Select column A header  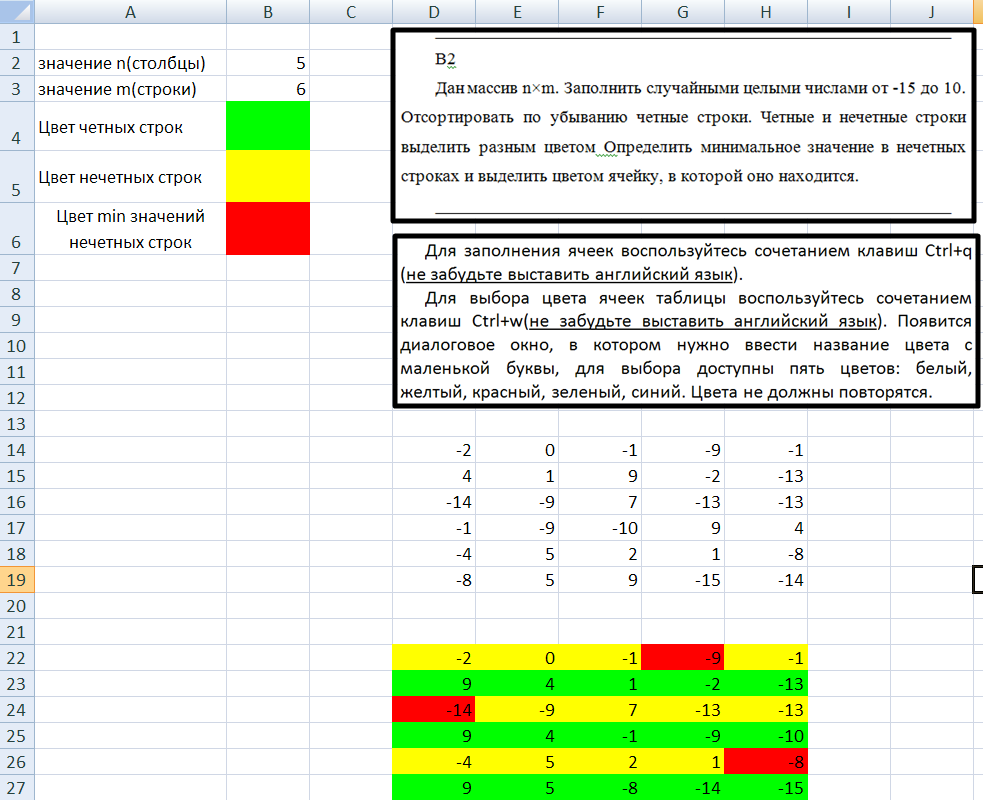130,11
